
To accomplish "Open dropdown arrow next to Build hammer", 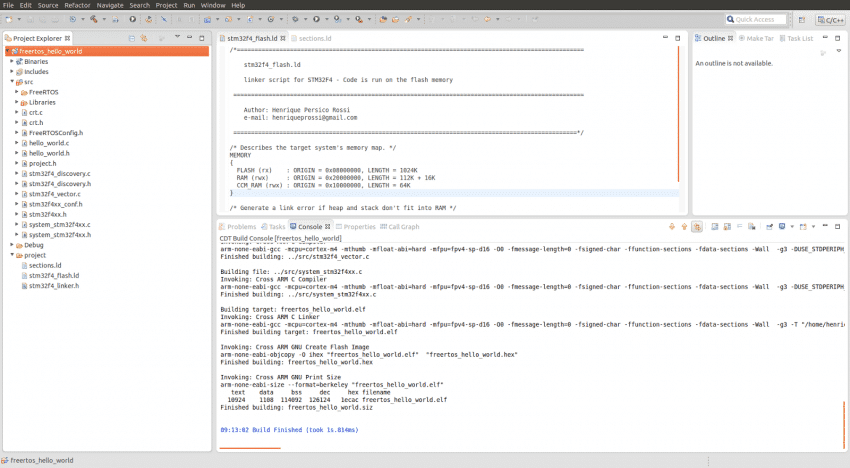I will coord(104,20).
